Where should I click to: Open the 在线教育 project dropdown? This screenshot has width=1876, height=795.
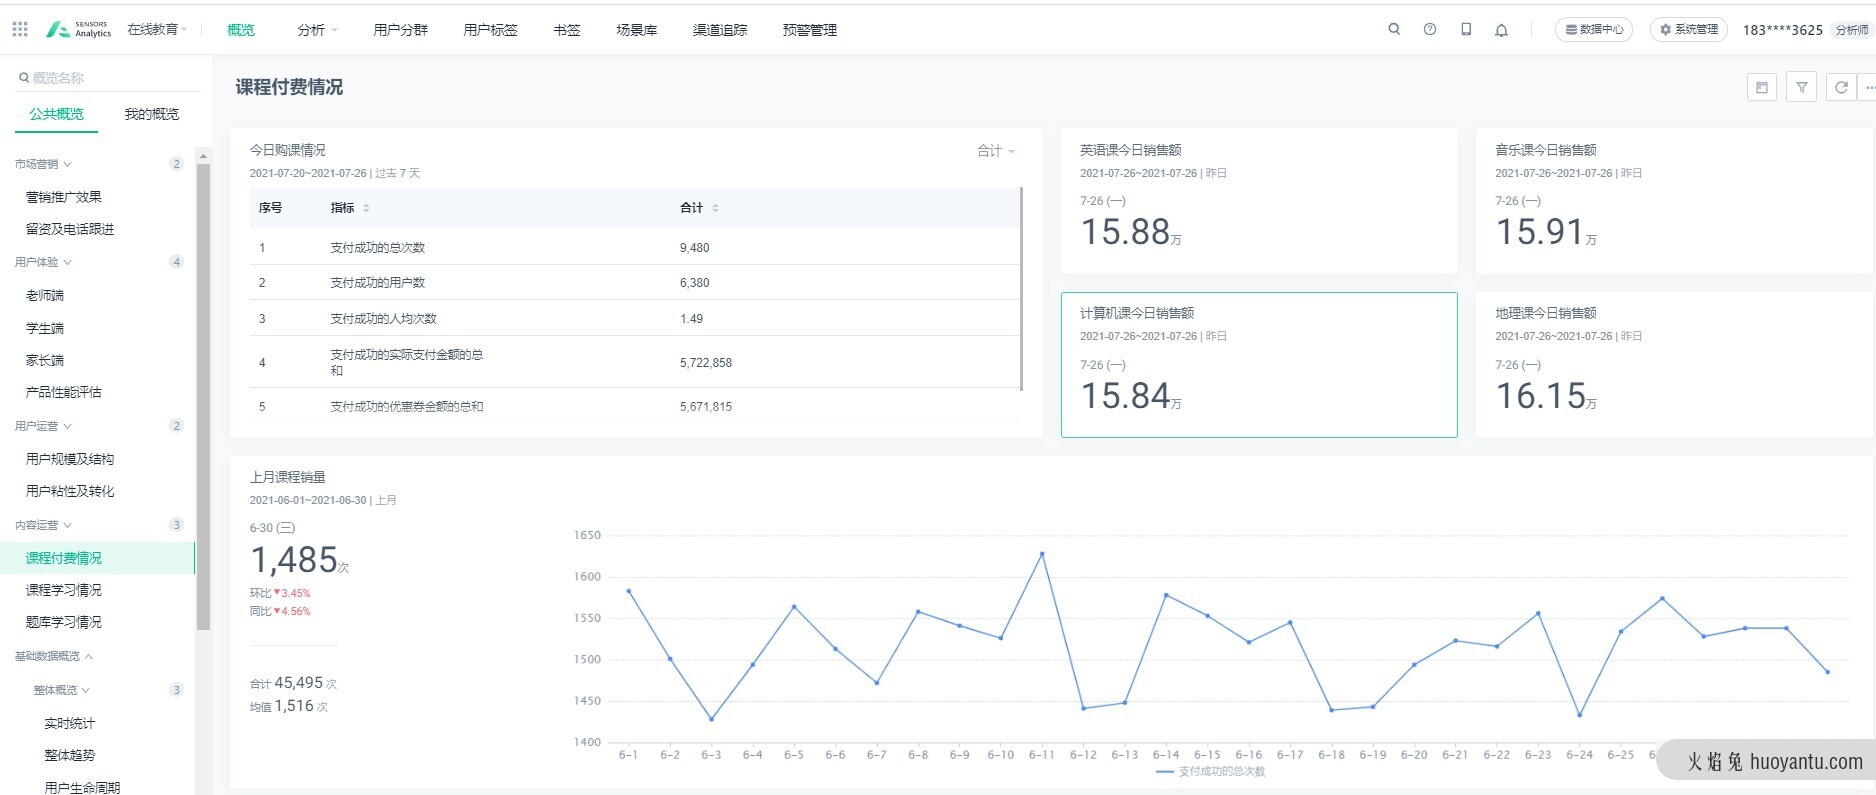(157, 29)
